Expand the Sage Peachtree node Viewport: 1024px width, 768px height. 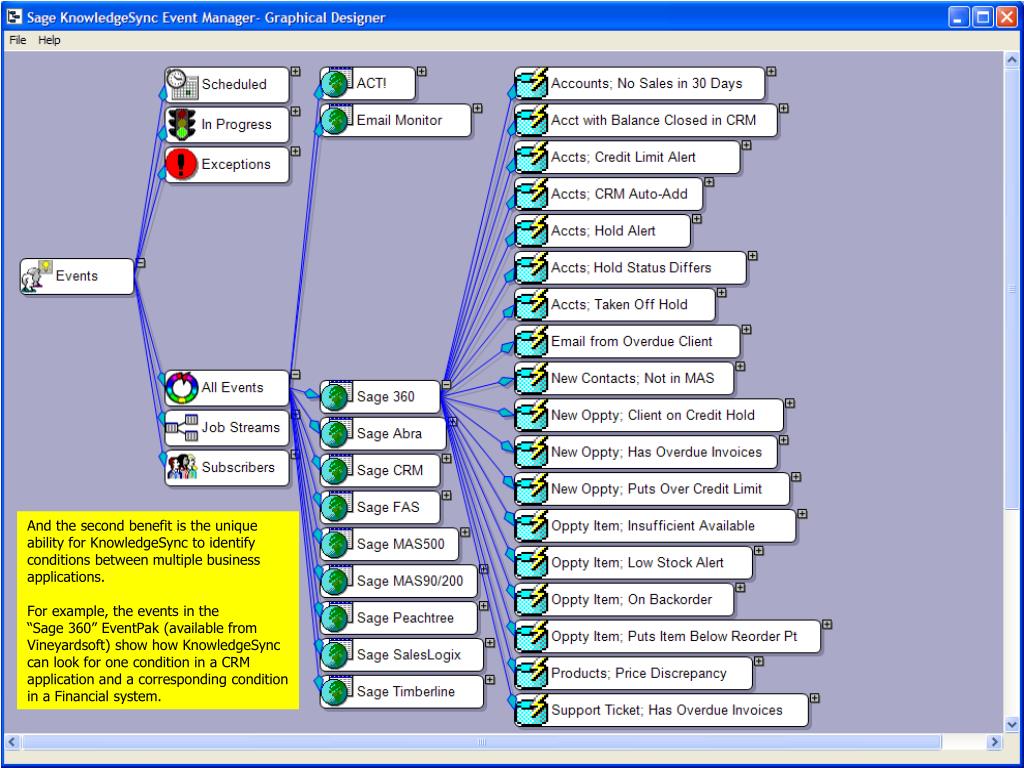[x=484, y=606]
